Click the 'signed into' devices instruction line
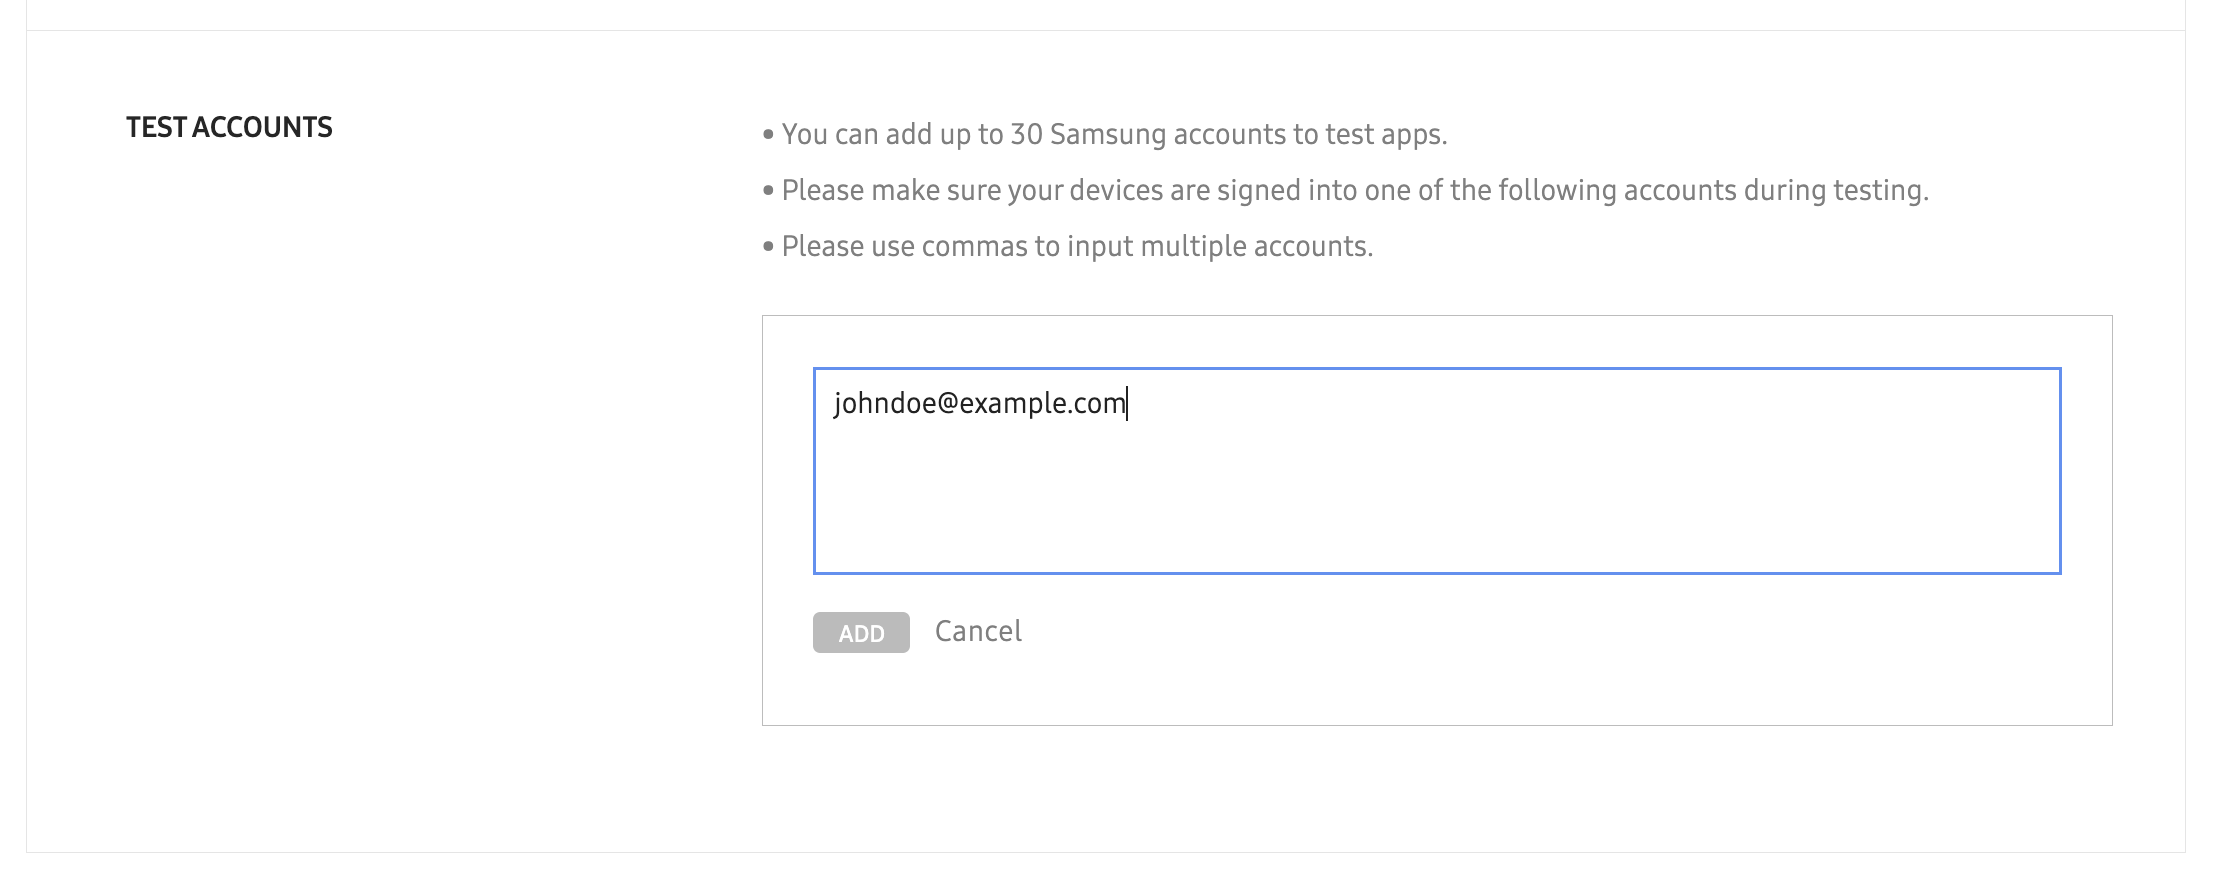The image size is (2218, 888). 1354,190
